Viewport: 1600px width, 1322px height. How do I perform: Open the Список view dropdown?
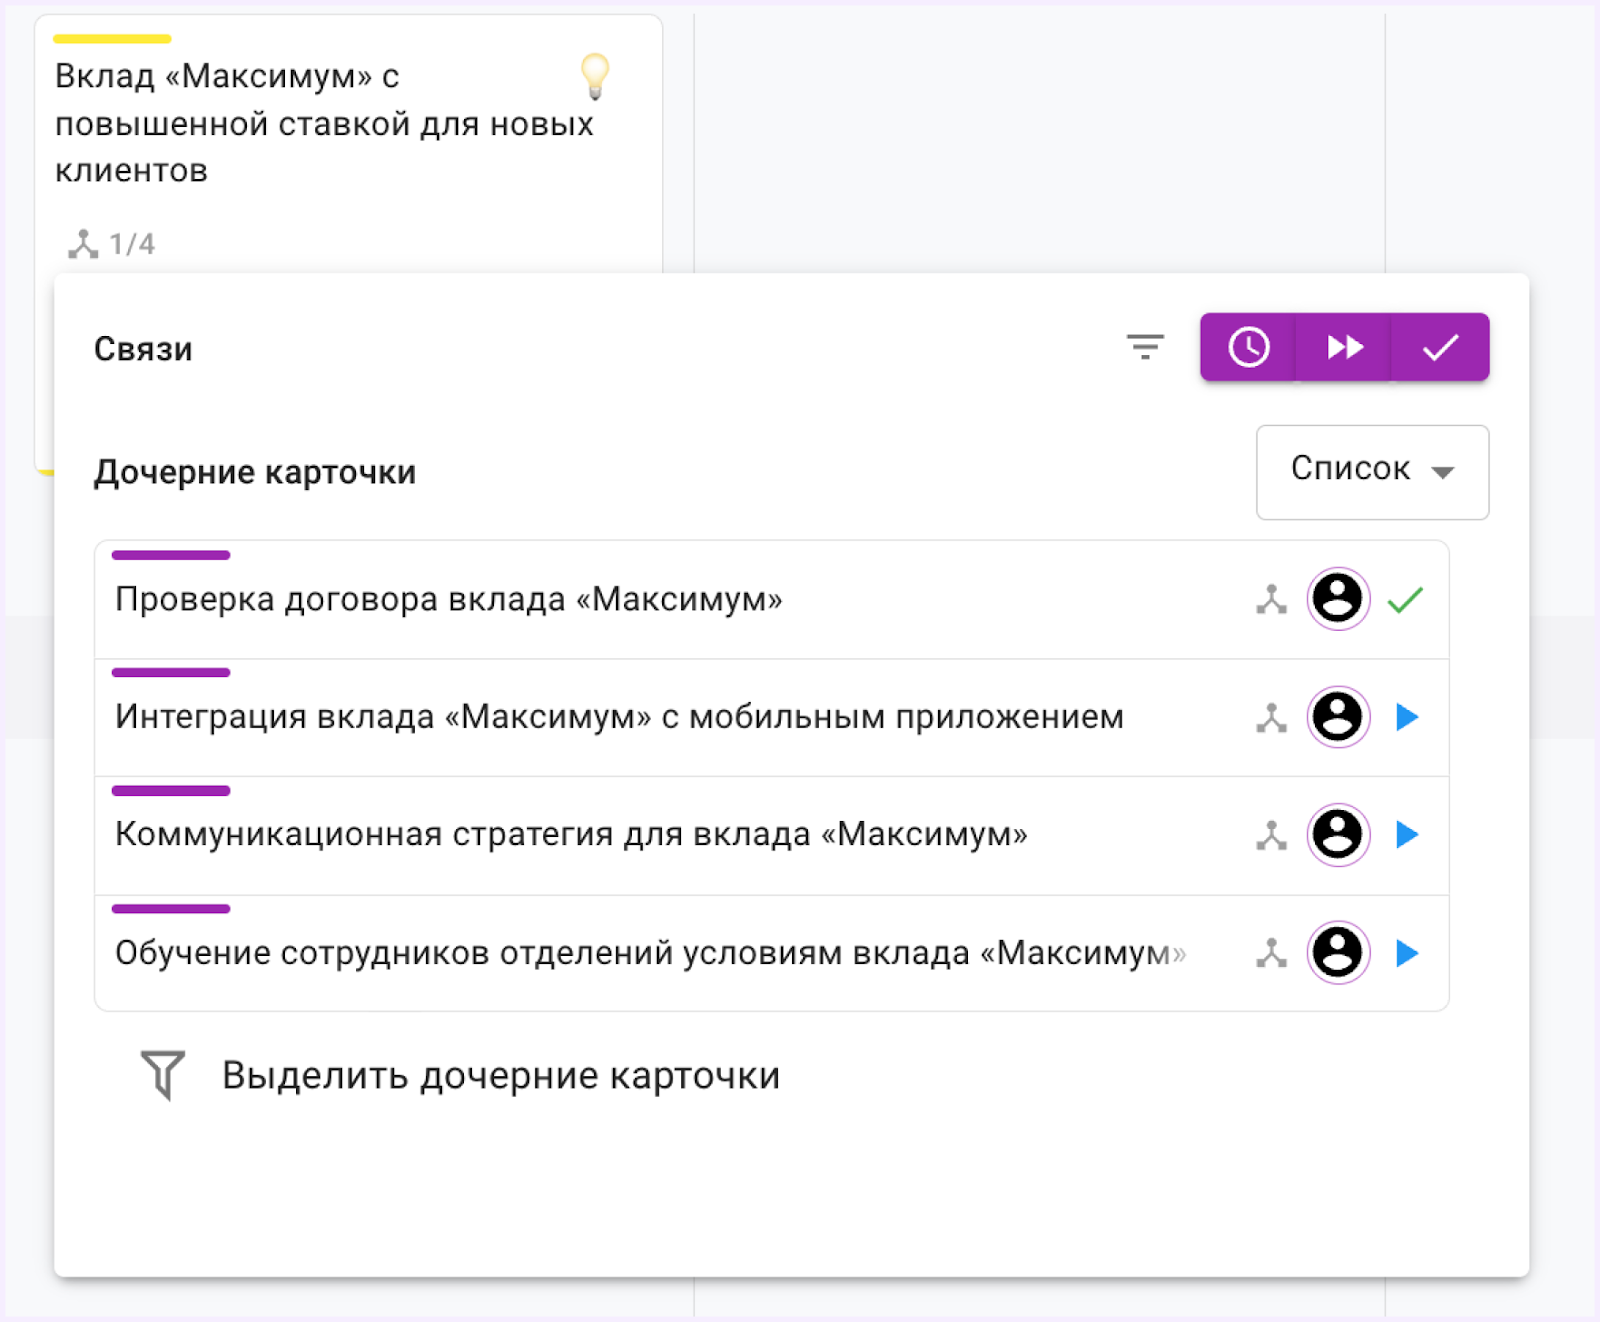click(1371, 471)
